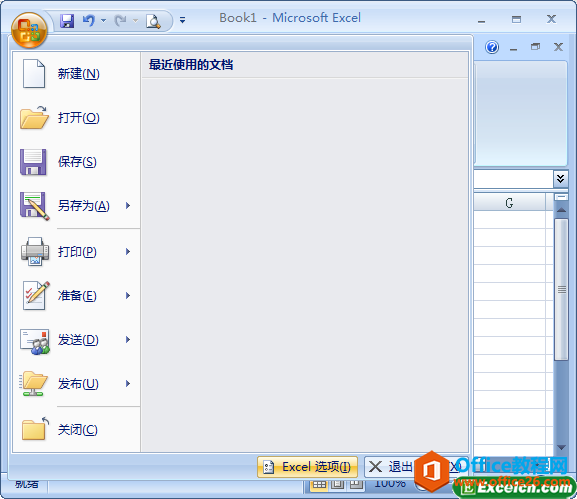Select column G header
The height and width of the screenshot is (499, 577).
coord(509,203)
